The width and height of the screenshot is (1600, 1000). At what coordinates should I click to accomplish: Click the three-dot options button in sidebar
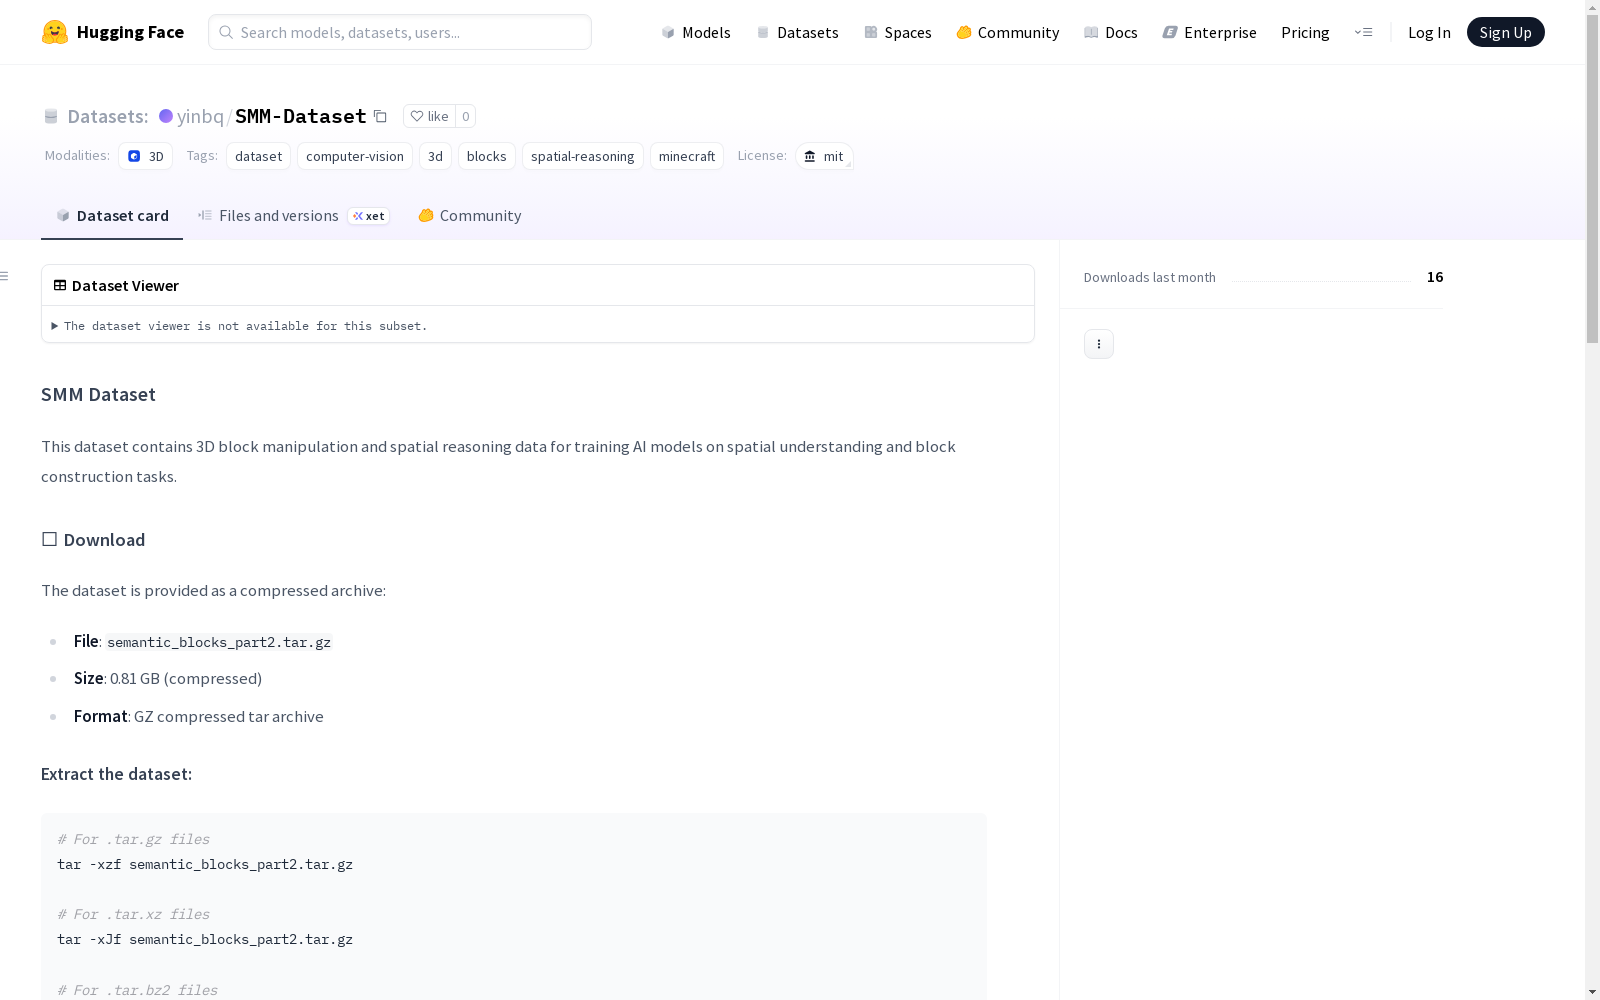pyautogui.click(x=1099, y=344)
